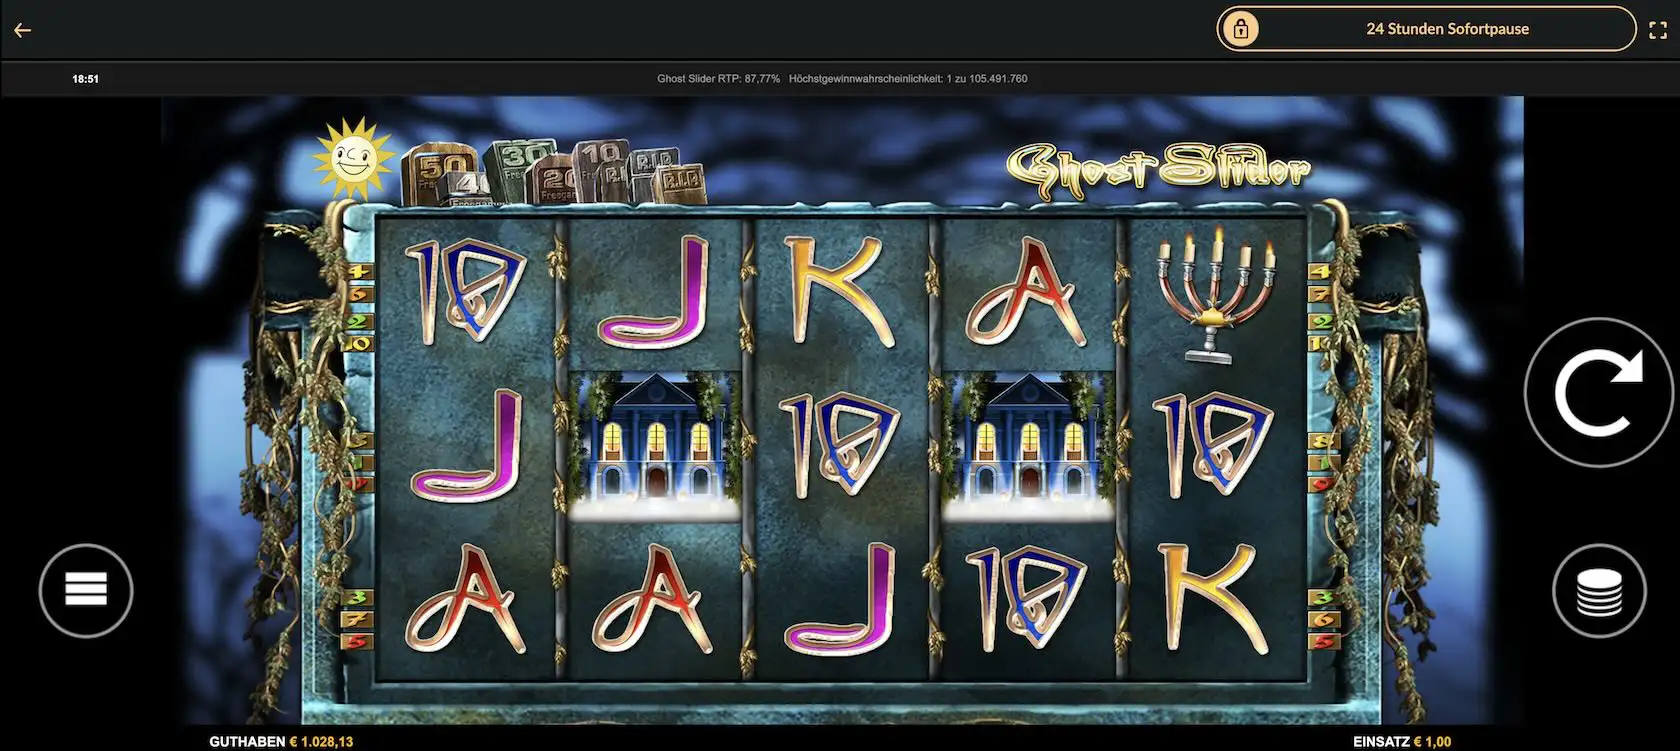Click the haunted house symbol on reel four
The image size is (1680, 751).
coord(1029,445)
